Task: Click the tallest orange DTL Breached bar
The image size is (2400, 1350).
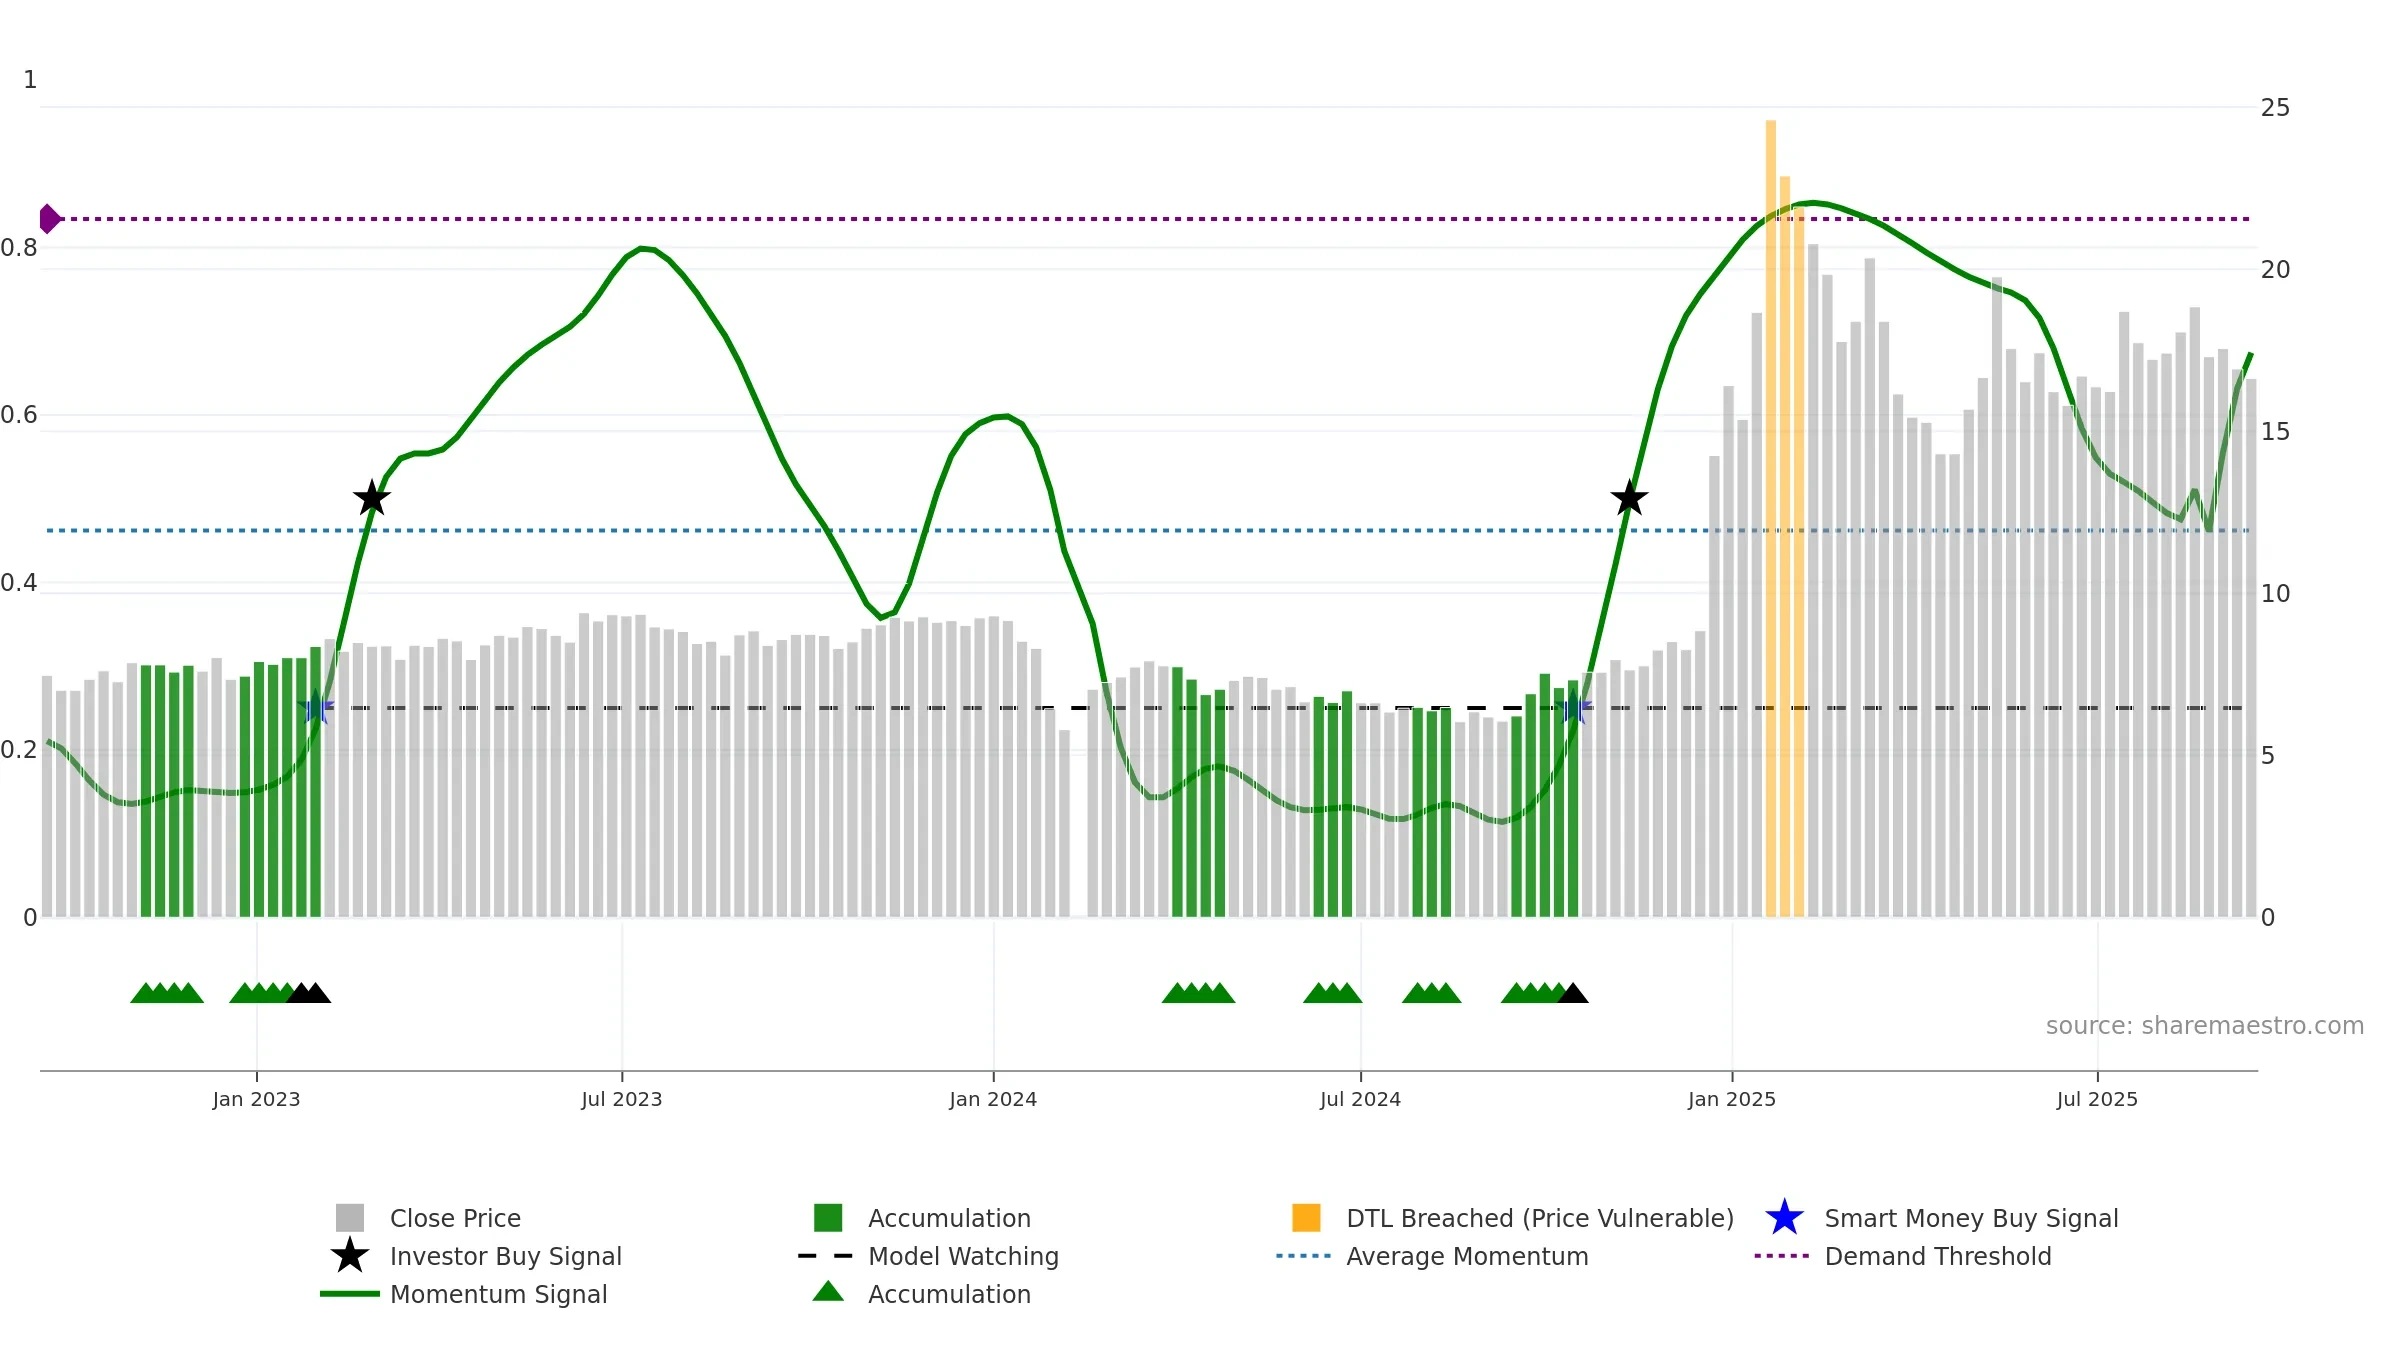Action: [x=1770, y=518]
